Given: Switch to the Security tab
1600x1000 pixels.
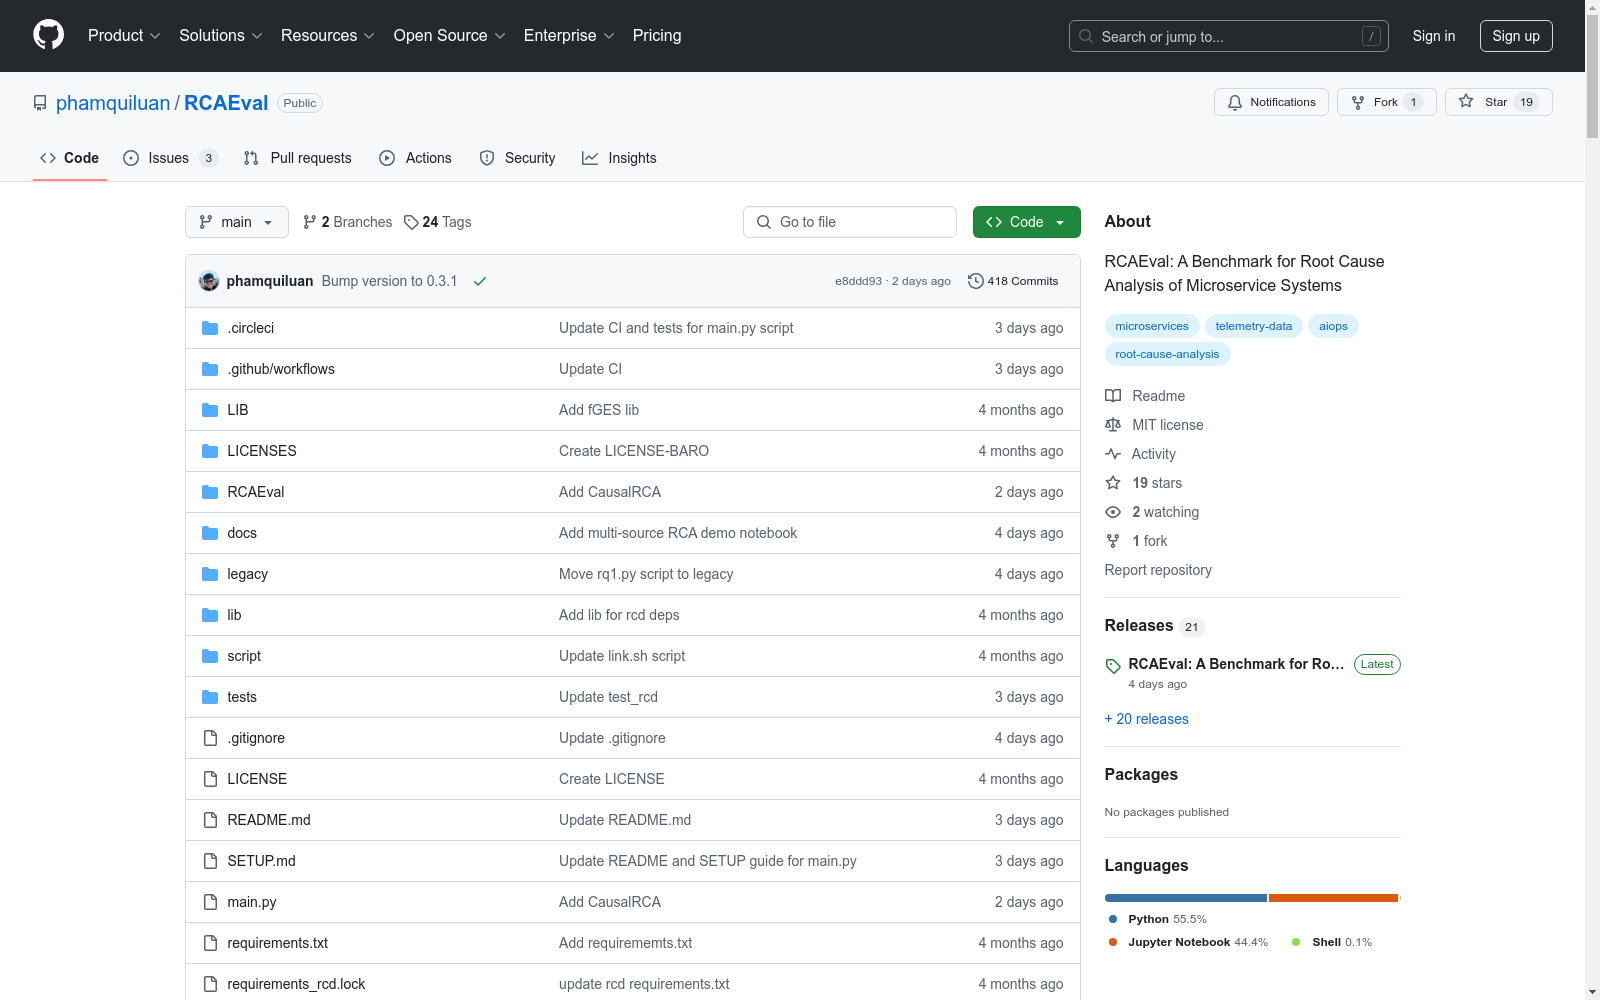Looking at the screenshot, I should click(518, 158).
